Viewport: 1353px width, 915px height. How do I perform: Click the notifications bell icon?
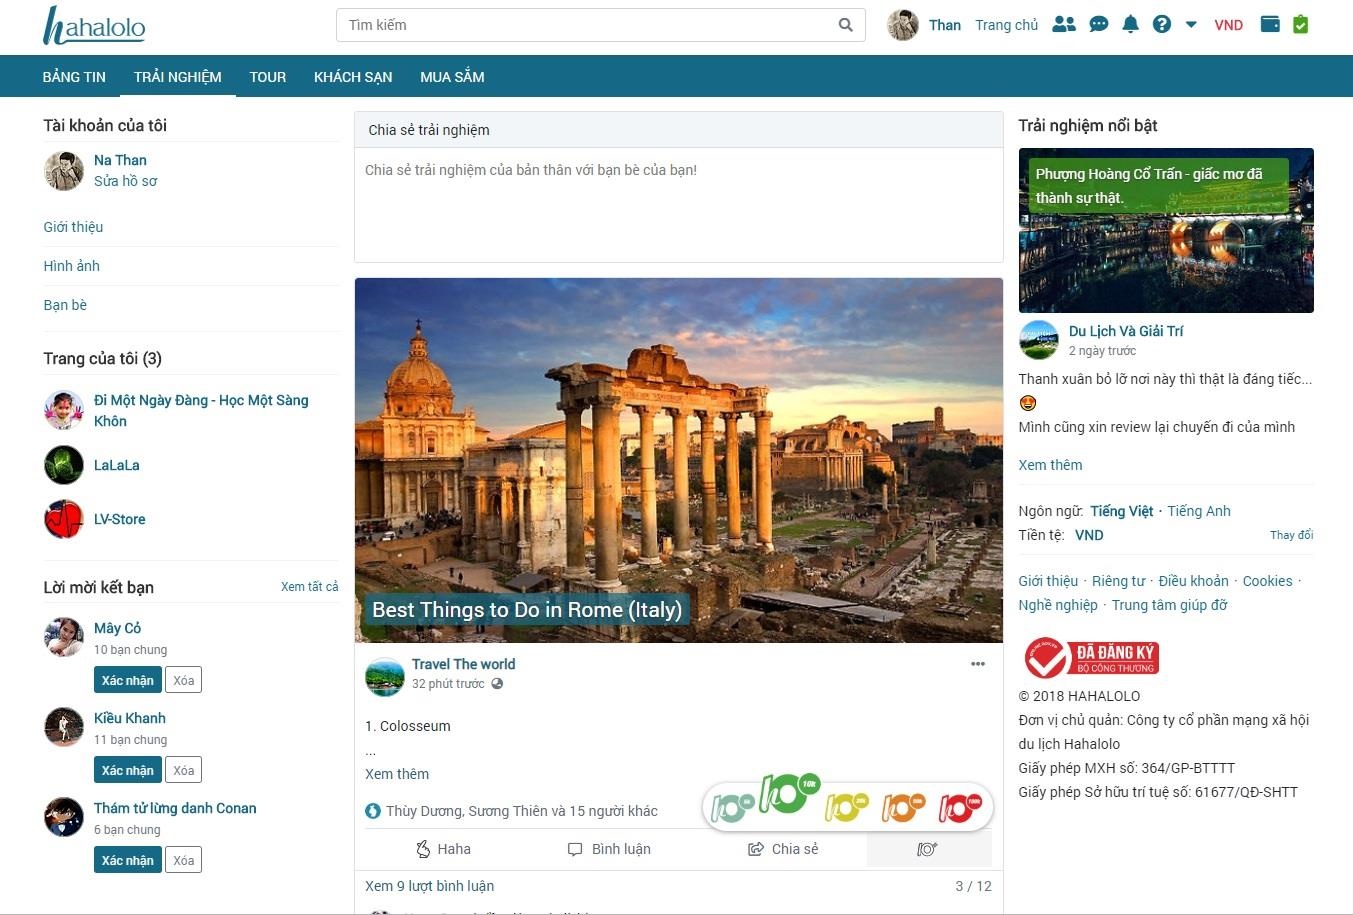click(1130, 25)
